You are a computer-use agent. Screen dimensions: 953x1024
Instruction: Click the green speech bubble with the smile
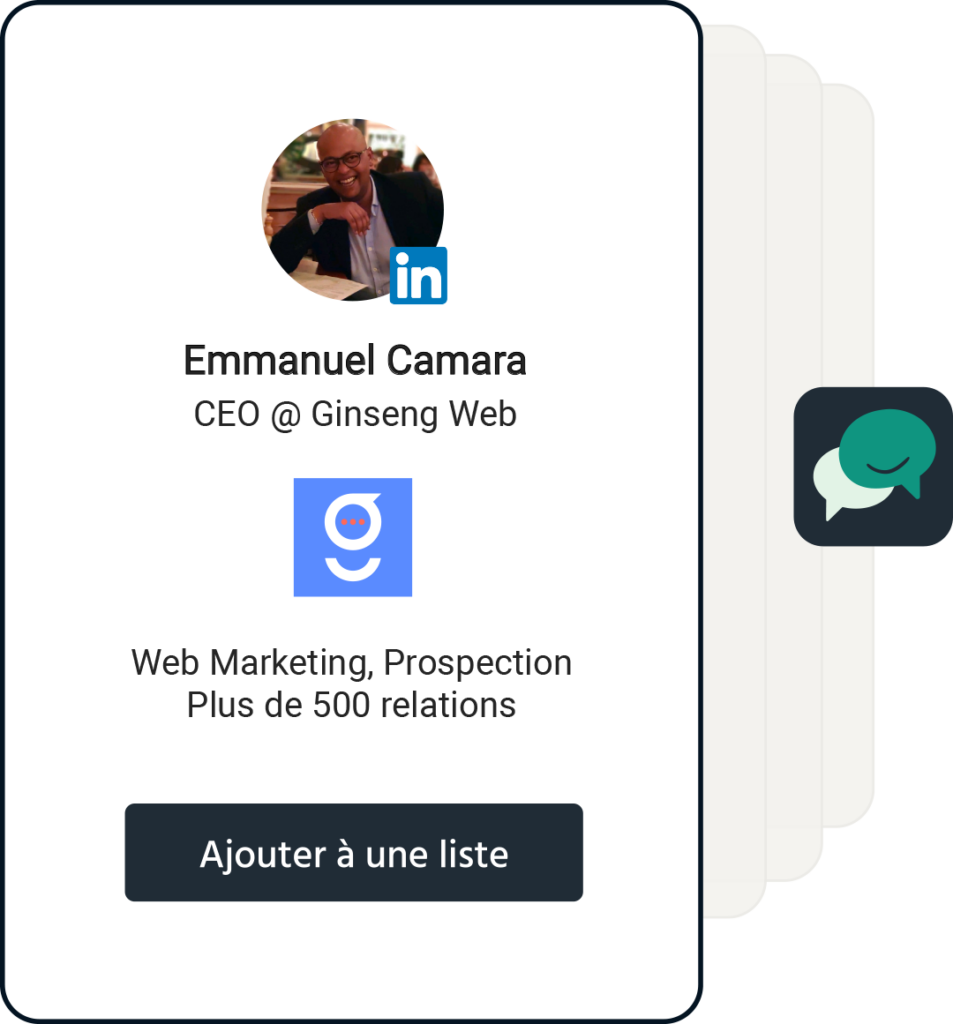coord(888,452)
